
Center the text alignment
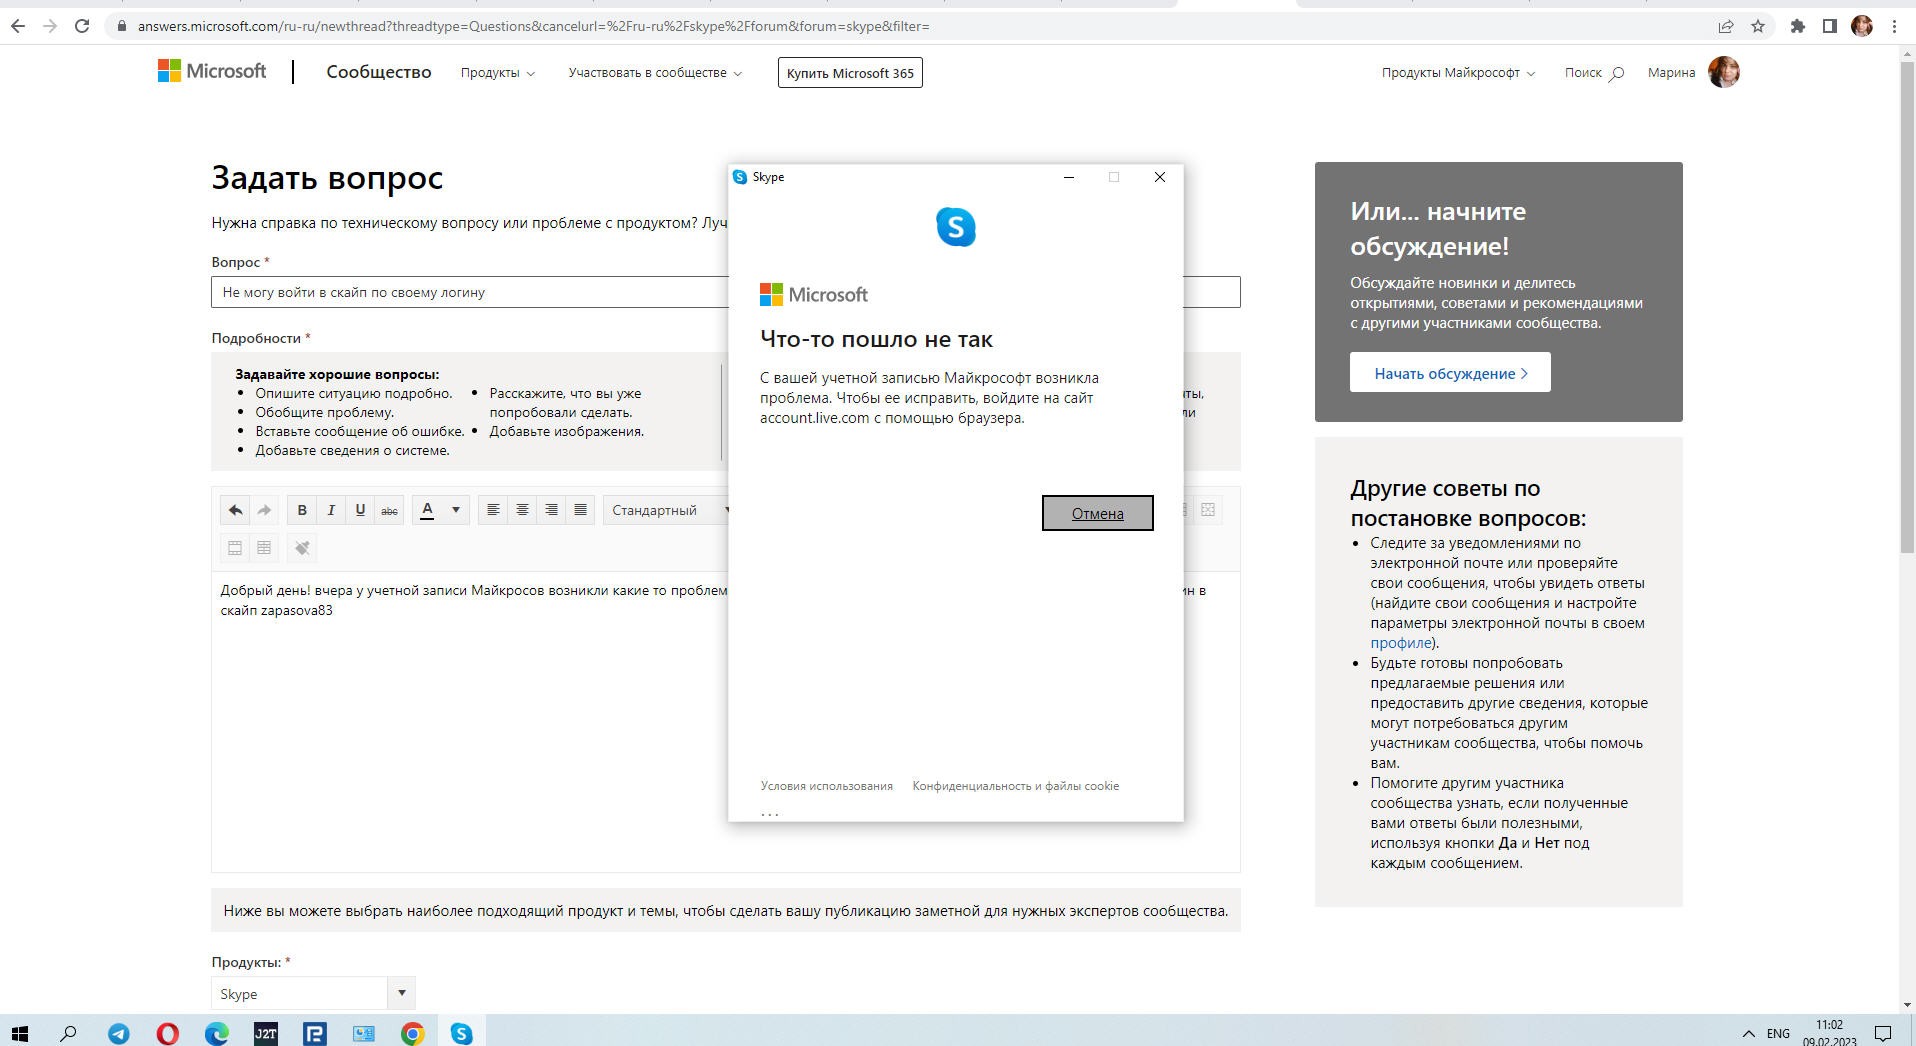click(522, 510)
